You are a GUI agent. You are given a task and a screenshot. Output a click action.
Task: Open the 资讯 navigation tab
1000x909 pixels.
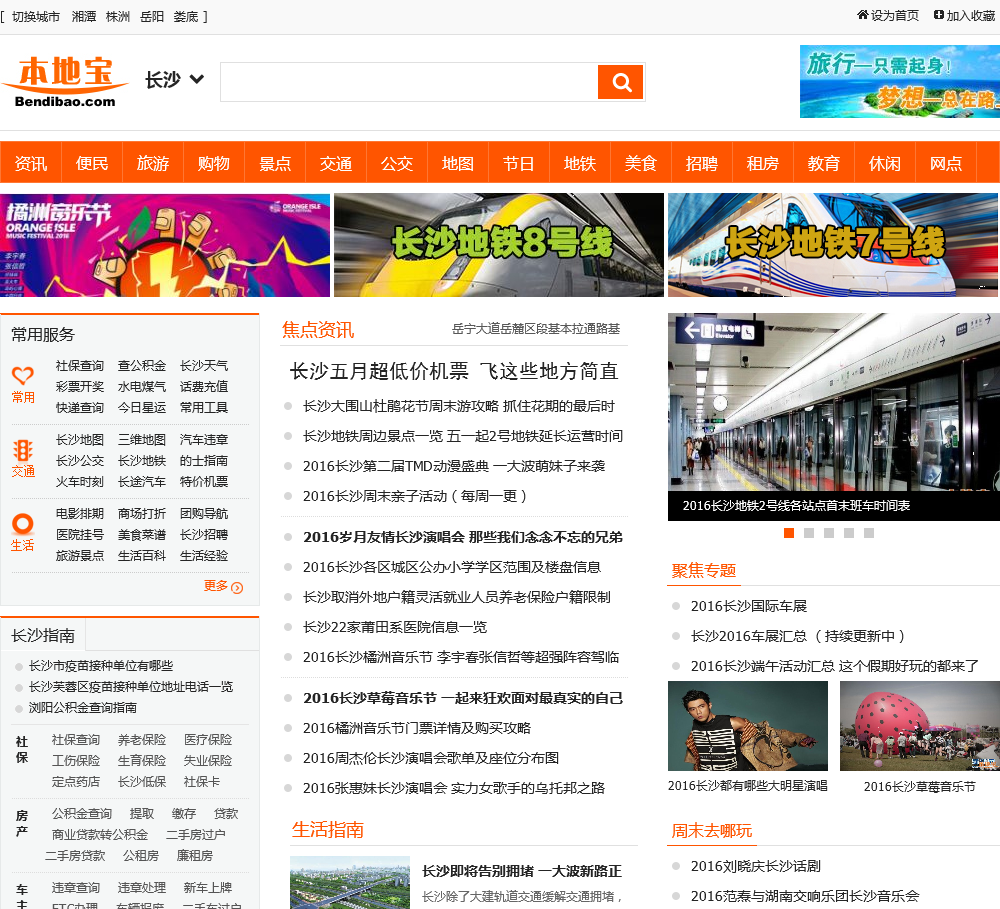(31, 163)
